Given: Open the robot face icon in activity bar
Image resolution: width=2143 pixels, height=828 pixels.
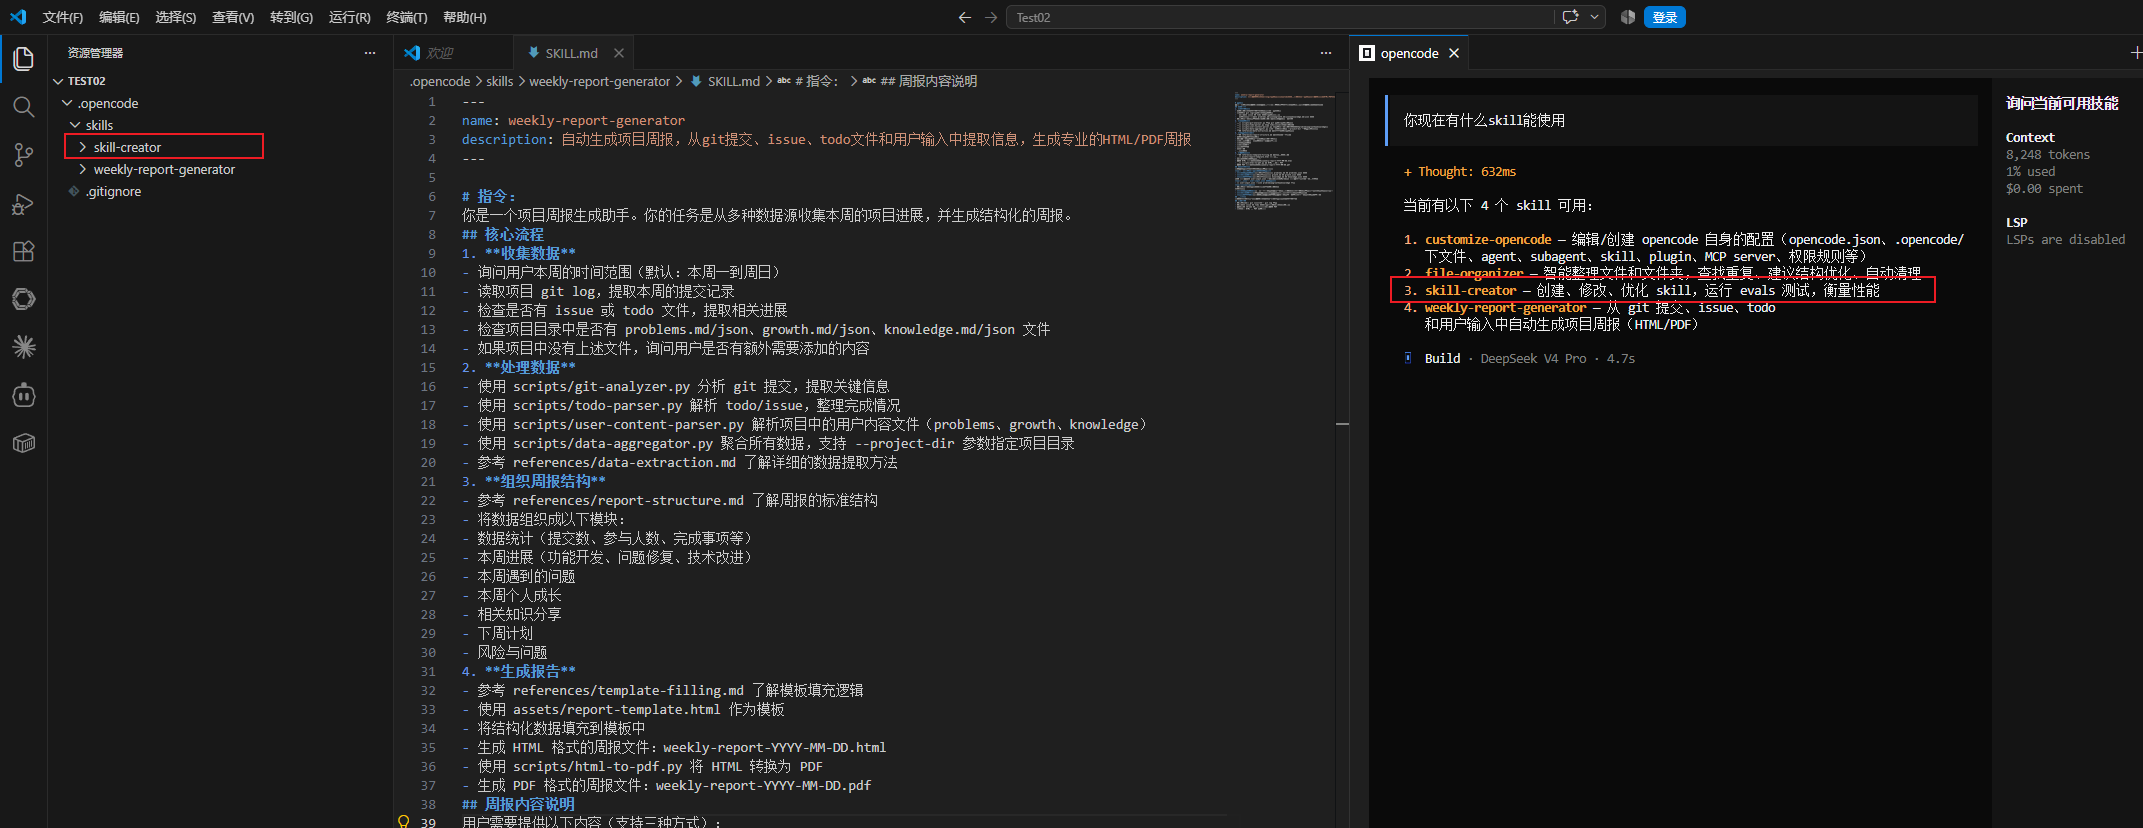Looking at the screenshot, I should (x=24, y=395).
